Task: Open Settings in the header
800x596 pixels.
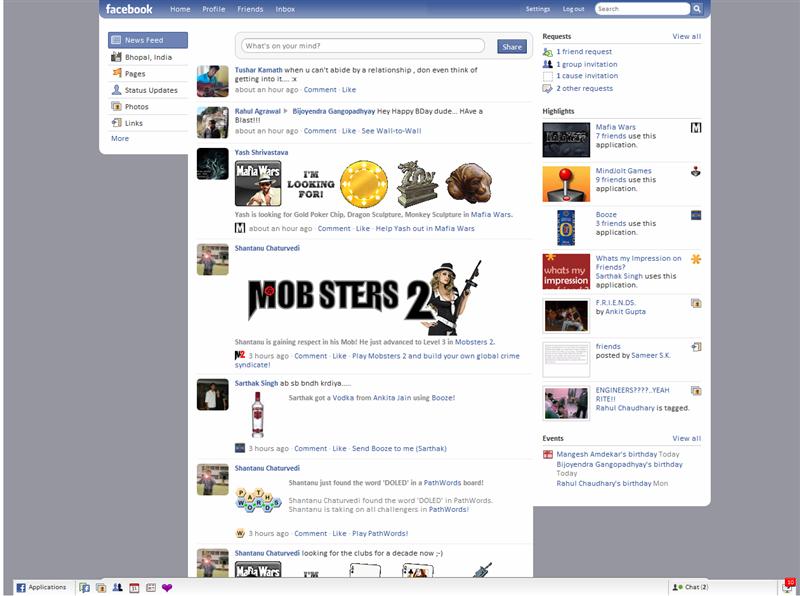Action: (538, 9)
